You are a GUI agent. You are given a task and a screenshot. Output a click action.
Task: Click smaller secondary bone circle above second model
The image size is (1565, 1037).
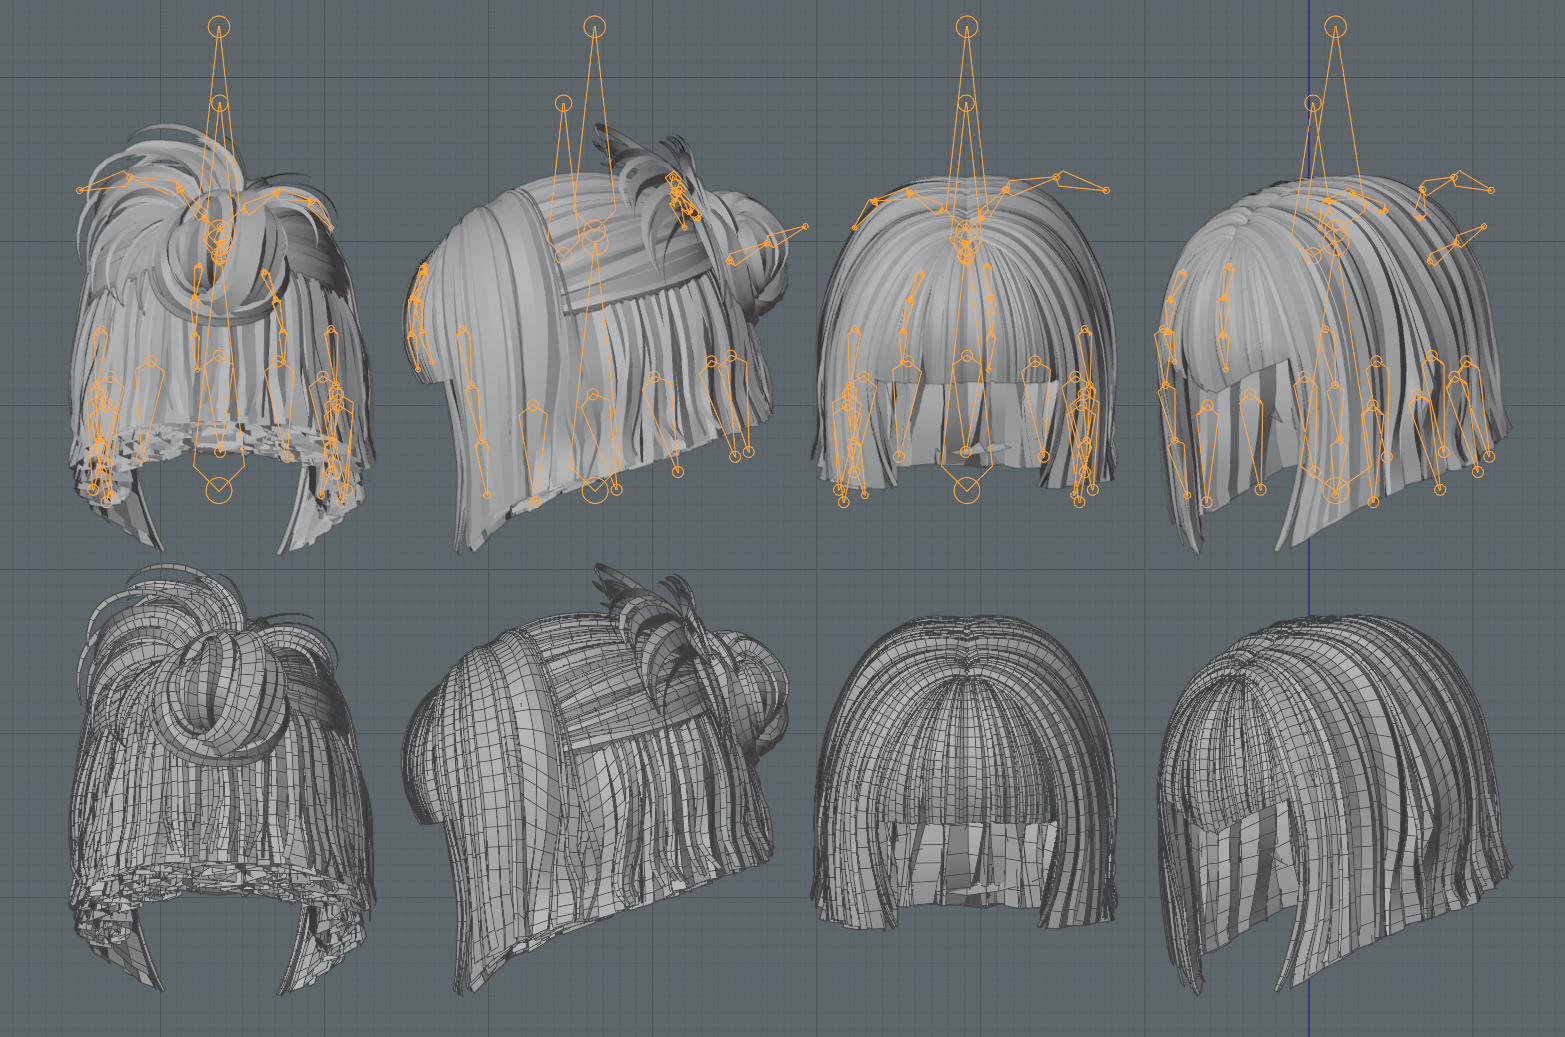coord(564,103)
